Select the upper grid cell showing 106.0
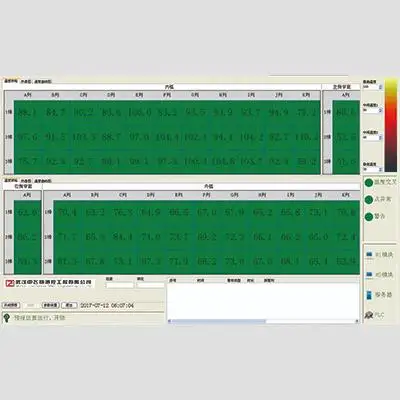 (x=139, y=112)
